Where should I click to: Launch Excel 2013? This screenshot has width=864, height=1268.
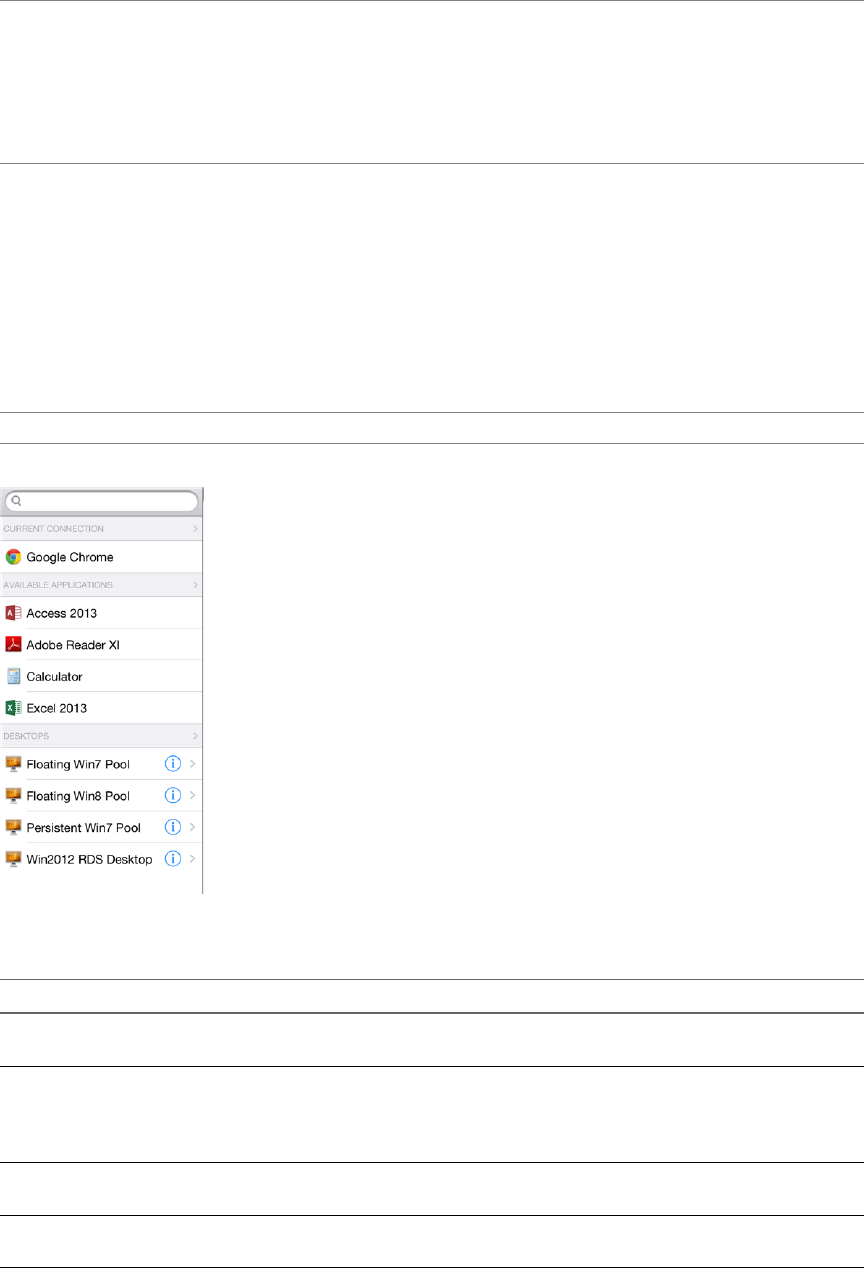(57, 708)
